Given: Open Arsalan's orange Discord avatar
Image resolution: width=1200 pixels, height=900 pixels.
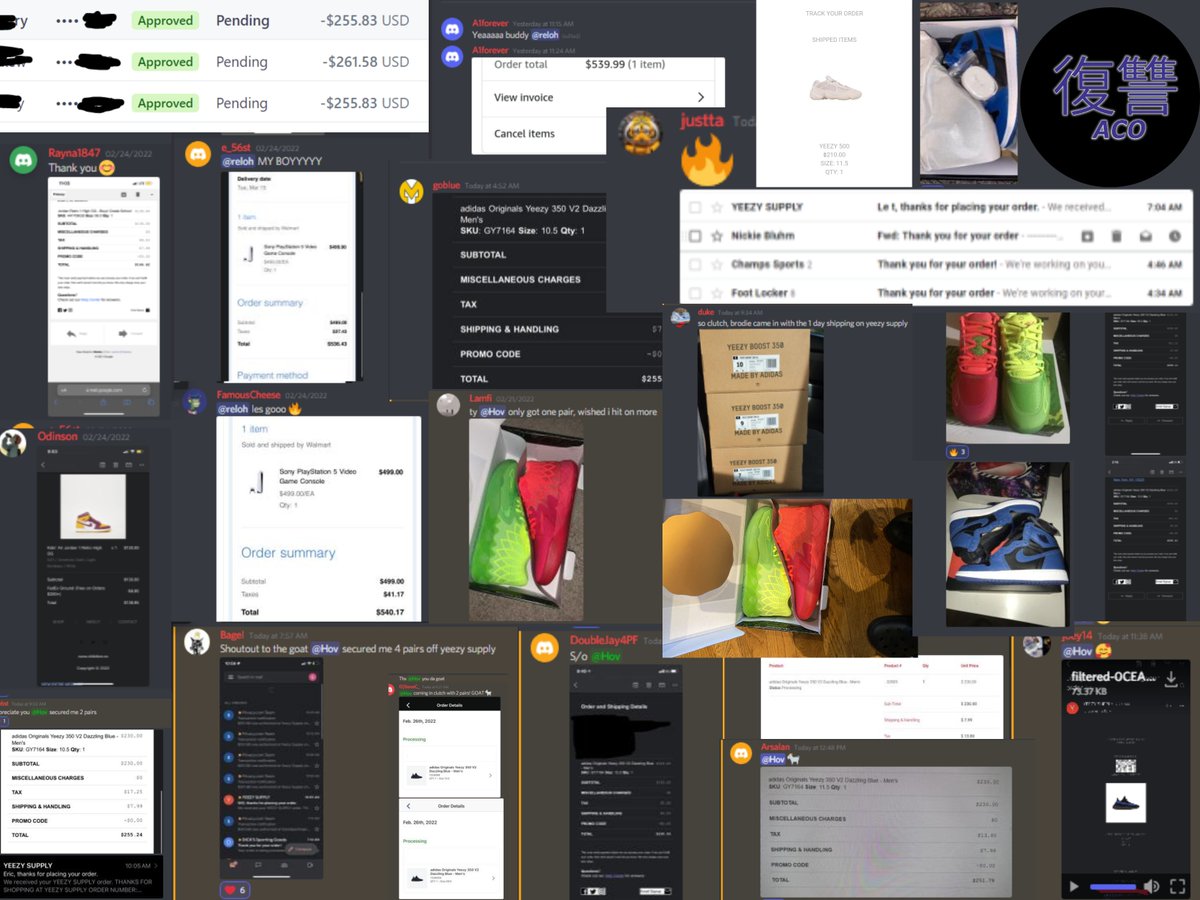Looking at the screenshot, I should click(x=741, y=755).
